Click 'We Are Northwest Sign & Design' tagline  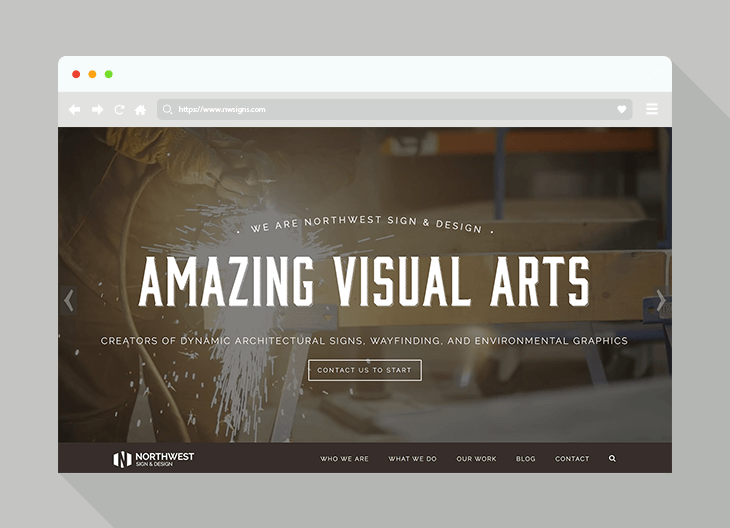(365, 224)
